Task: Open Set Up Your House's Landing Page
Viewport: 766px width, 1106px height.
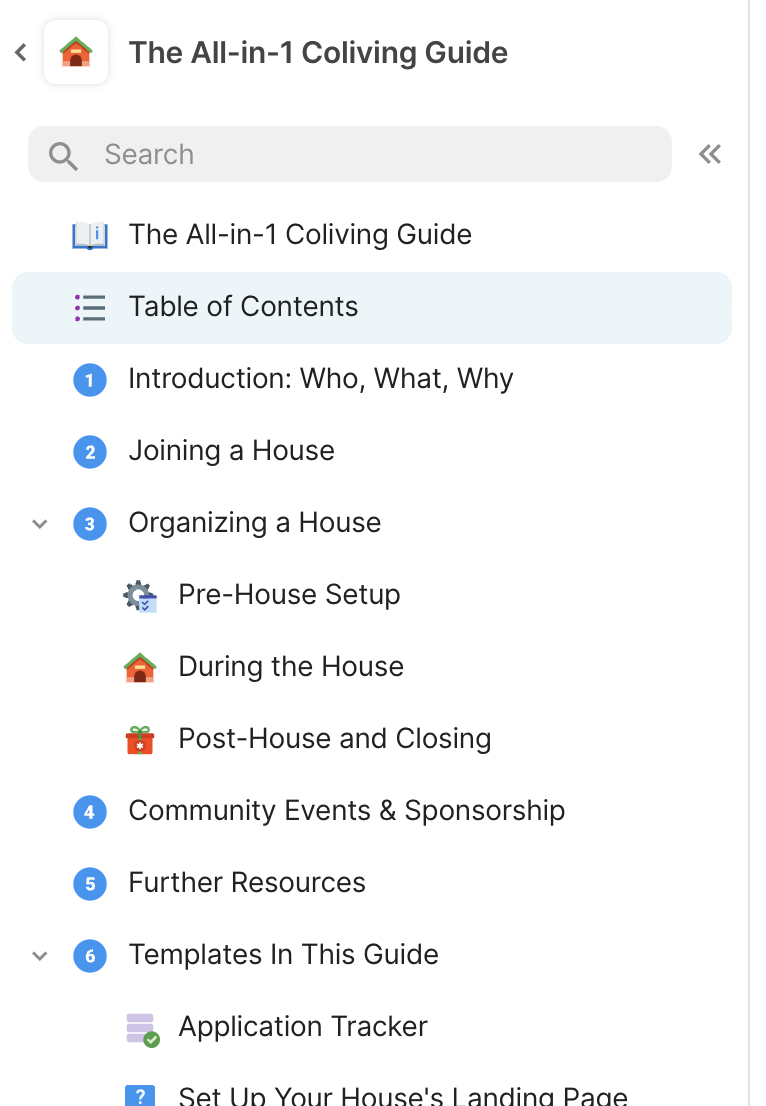Action: pos(402,1094)
